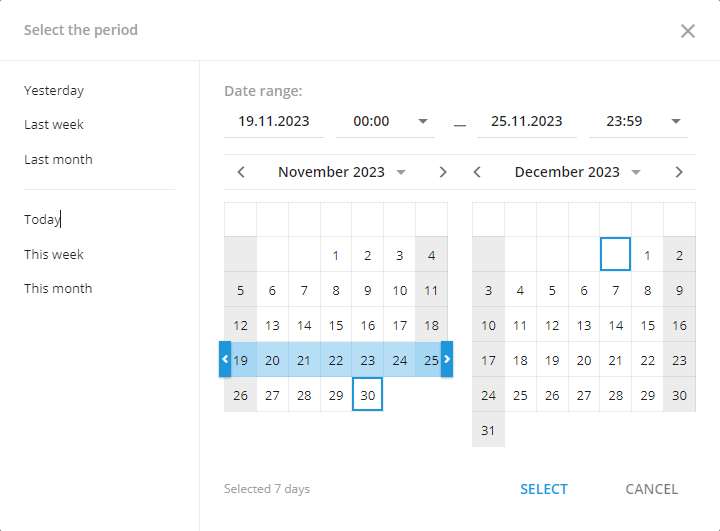This screenshot has width=720, height=531.
Task: Go to previous month before November 2023
Action: point(241,172)
